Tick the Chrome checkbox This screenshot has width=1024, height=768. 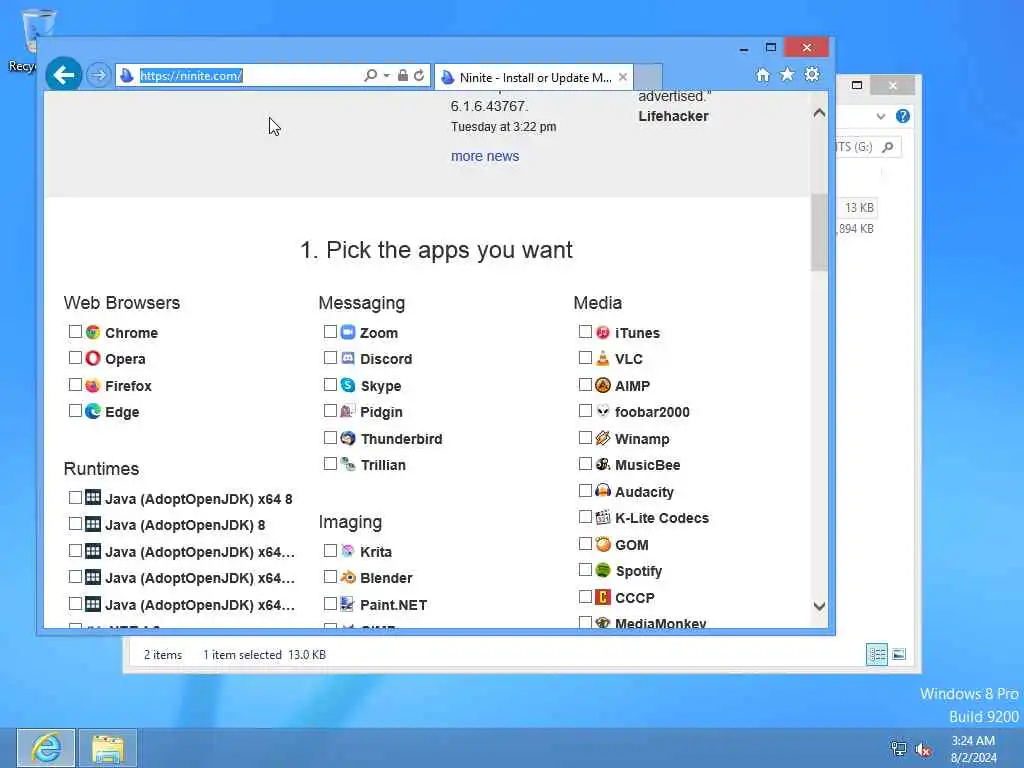click(x=75, y=332)
